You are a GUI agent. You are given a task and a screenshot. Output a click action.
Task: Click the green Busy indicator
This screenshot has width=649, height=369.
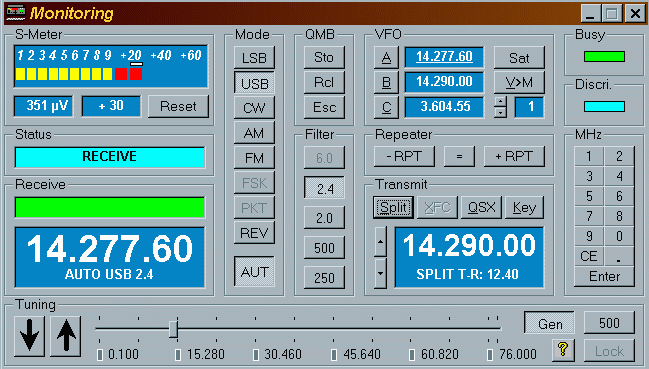(604, 57)
